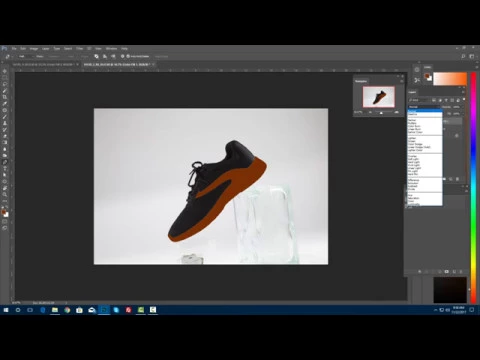Select the Crop tool
Image resolution: width=480 pixels, height=360 pixels.
[x=5, y=97]
